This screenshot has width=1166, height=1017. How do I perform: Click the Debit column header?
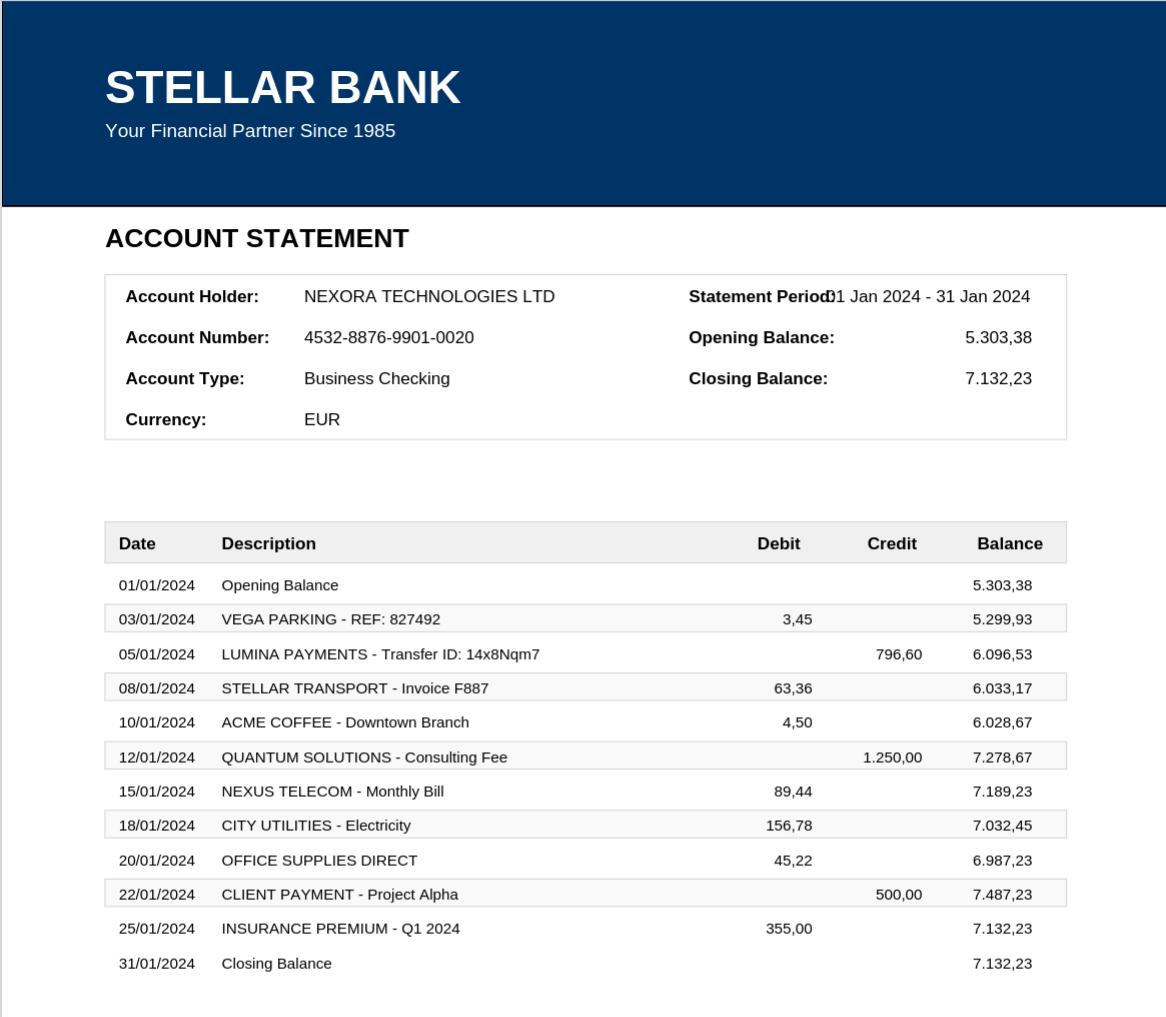coord(779,543)
